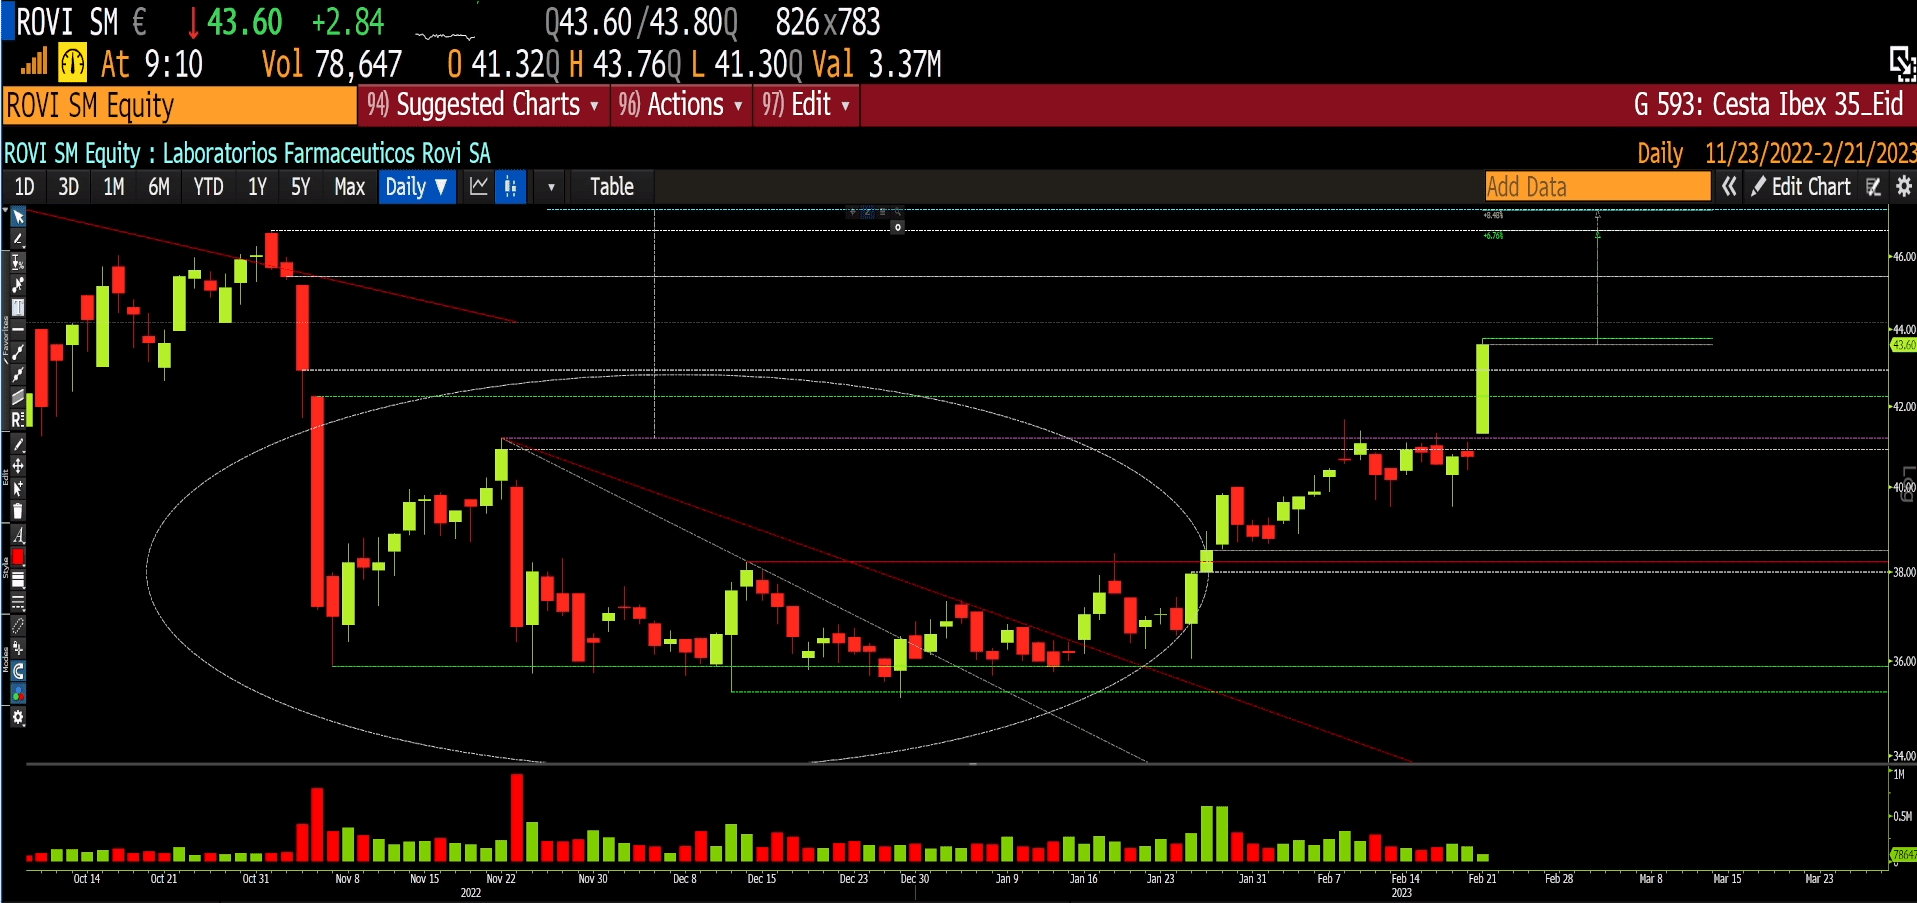Open the Edit menu
The width and height of the screenshot is (1917, 903).
[x=806, y=105]
